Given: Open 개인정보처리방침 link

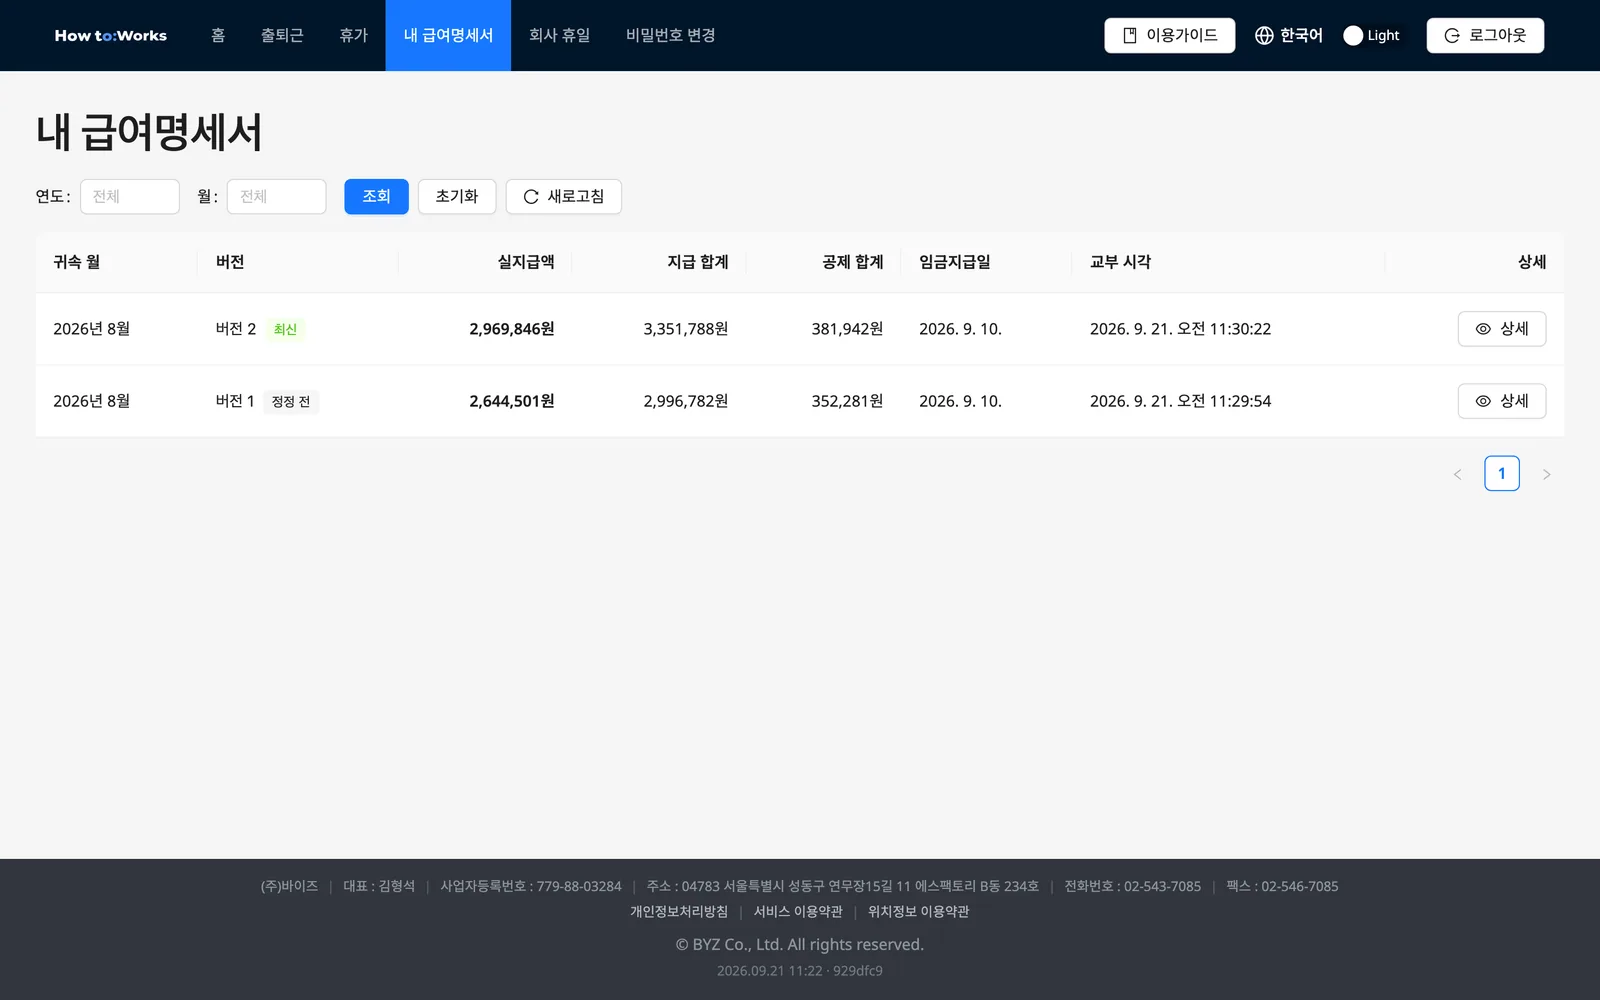Looking at the screenshot, I should pos(679,912).
